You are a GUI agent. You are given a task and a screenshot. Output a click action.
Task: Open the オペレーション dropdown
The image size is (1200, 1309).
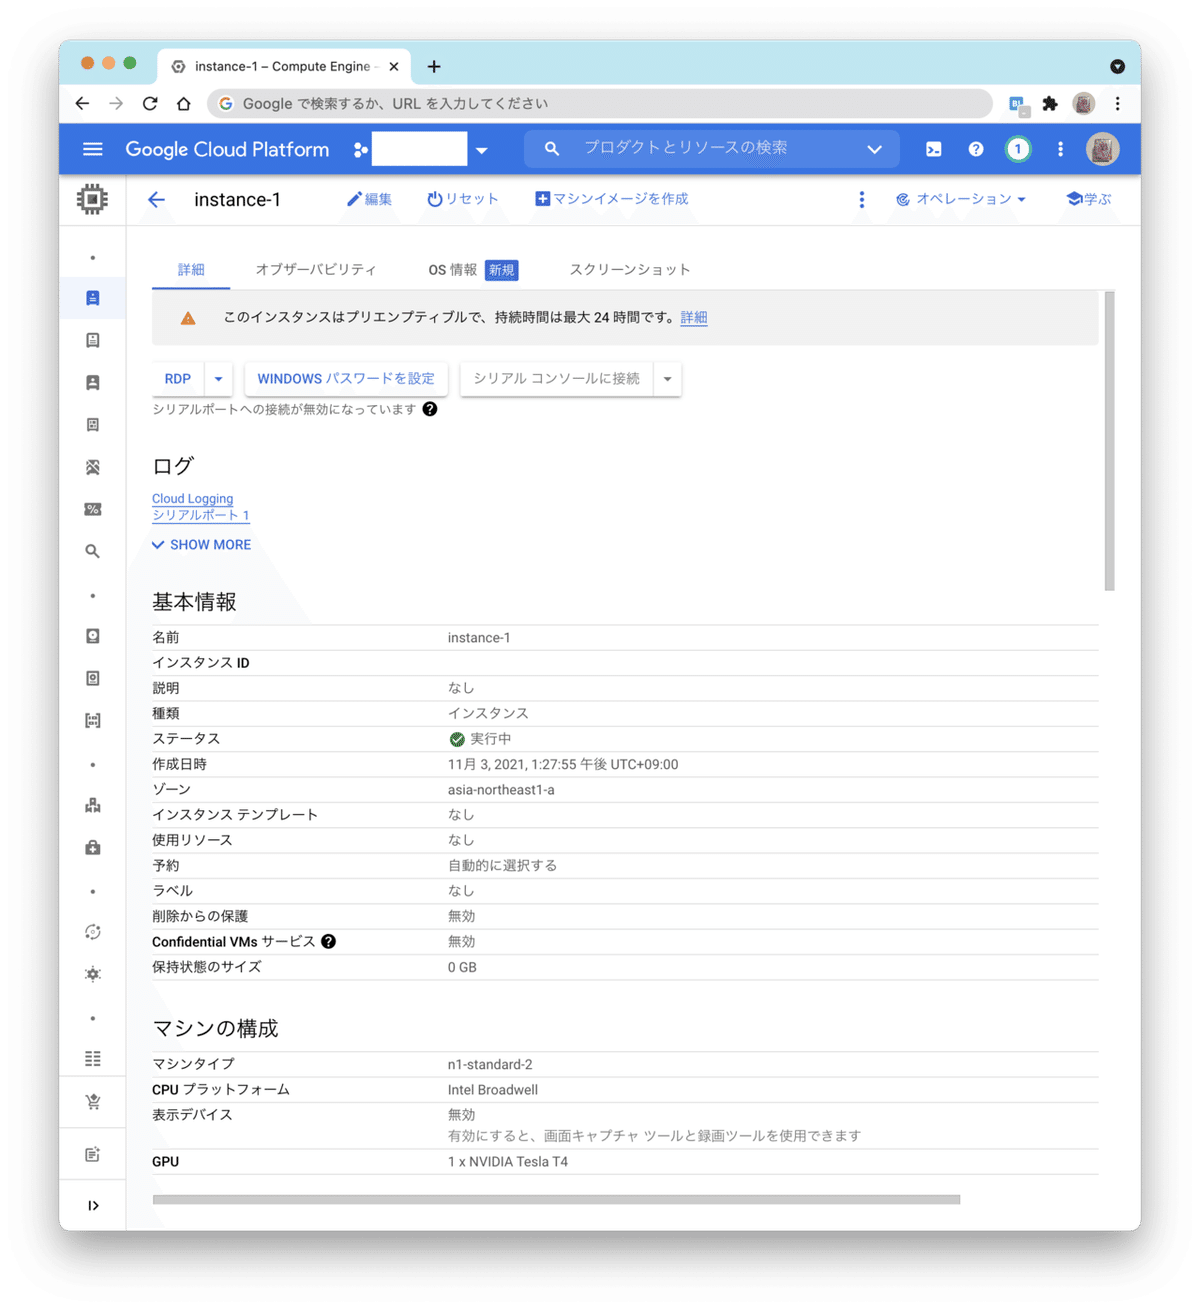(960, 199)
